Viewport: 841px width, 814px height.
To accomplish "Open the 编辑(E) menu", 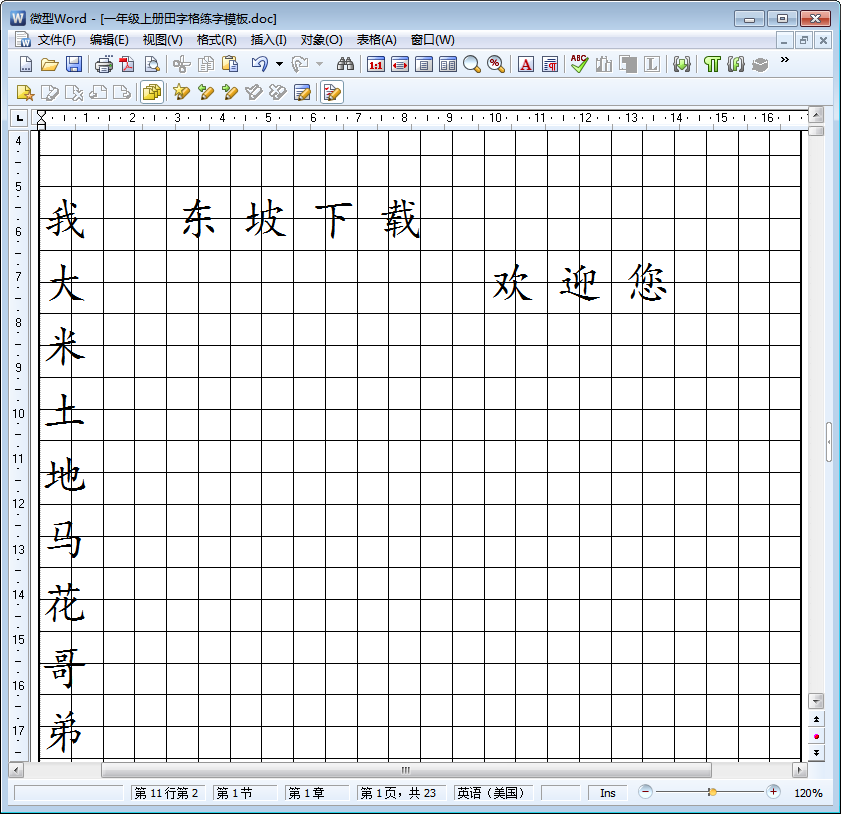I will 109,40.
